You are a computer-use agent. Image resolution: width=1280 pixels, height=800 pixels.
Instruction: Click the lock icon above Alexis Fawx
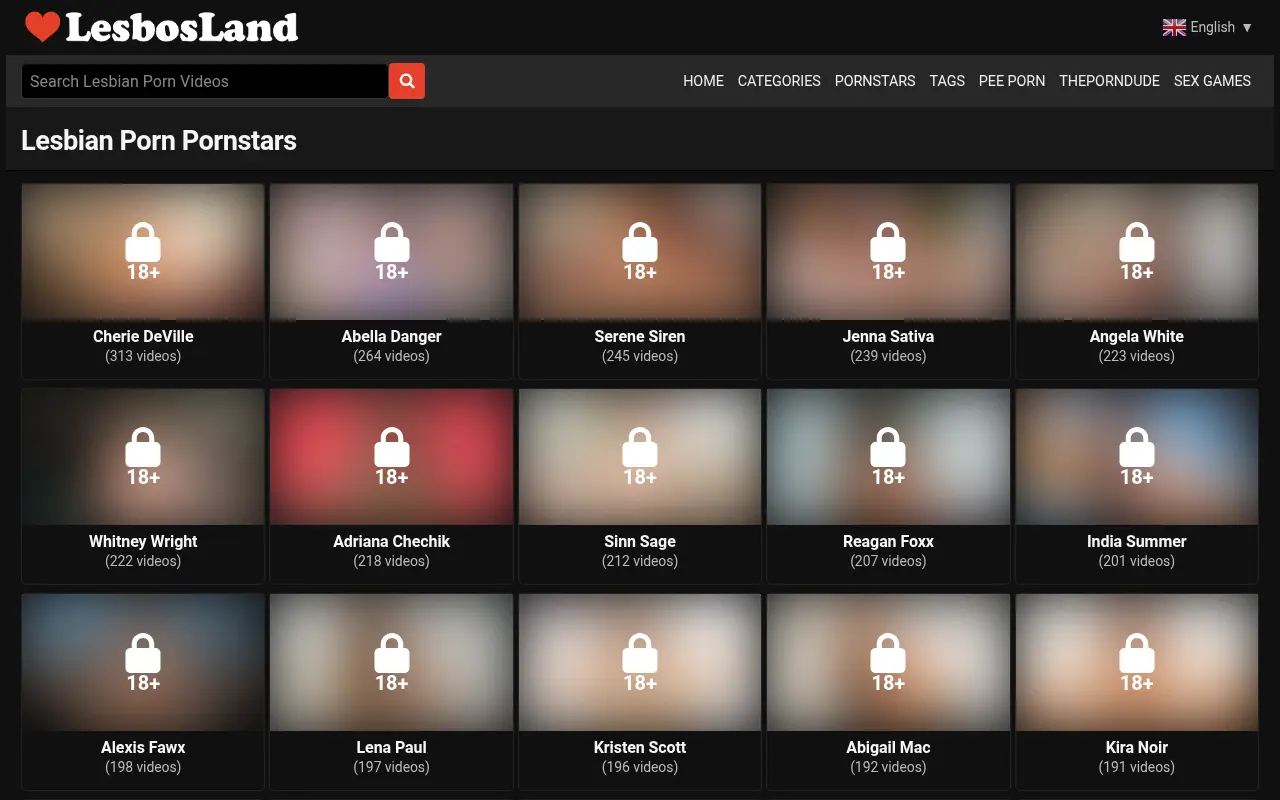point(143,653)
